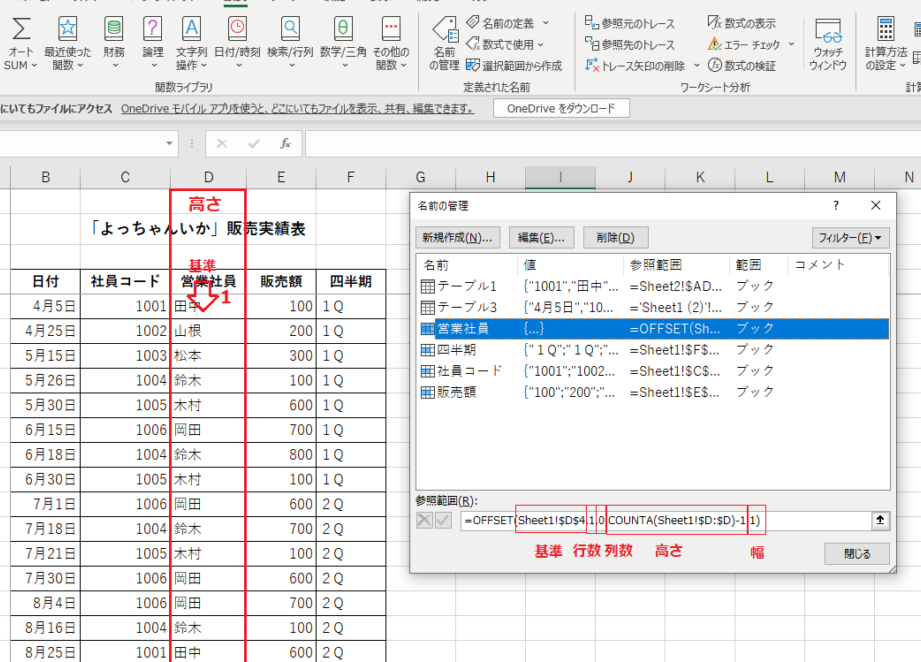Viewport: 921px width, 662px height.
Task: Select the 日付 header cell
Action: 45,281
